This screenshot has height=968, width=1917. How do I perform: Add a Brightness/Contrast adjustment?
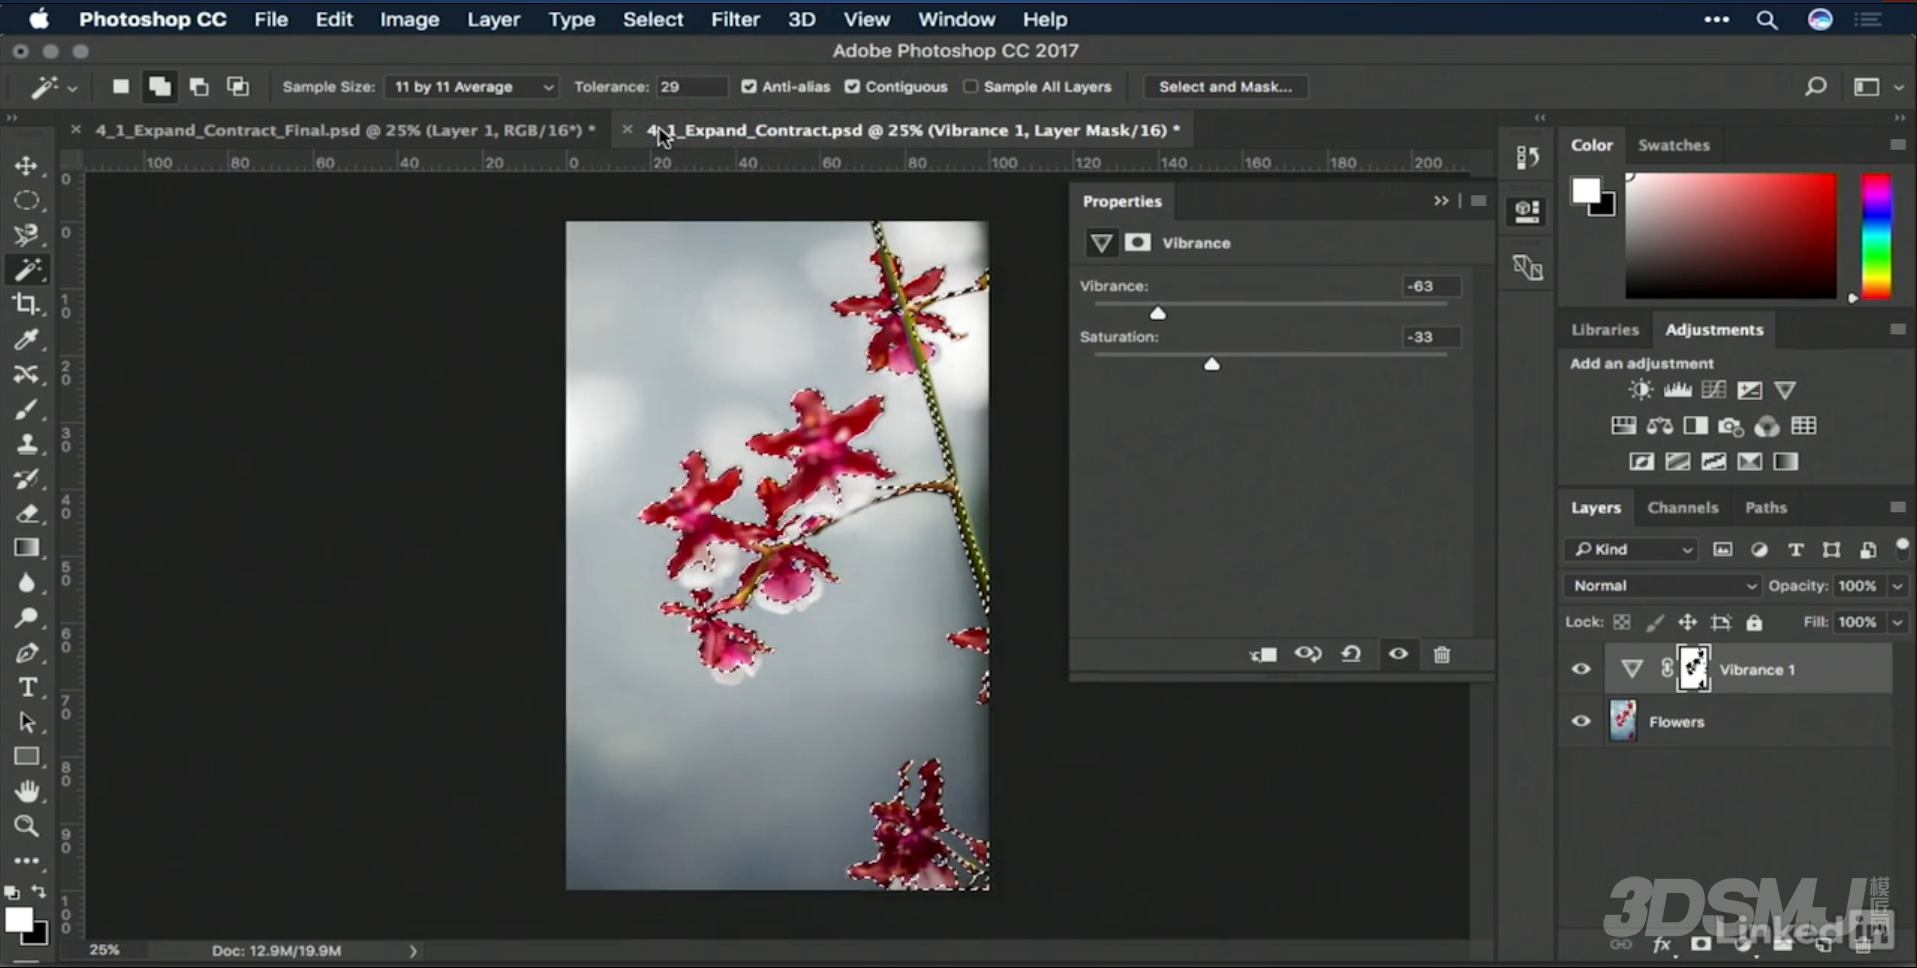point(1640,390)
